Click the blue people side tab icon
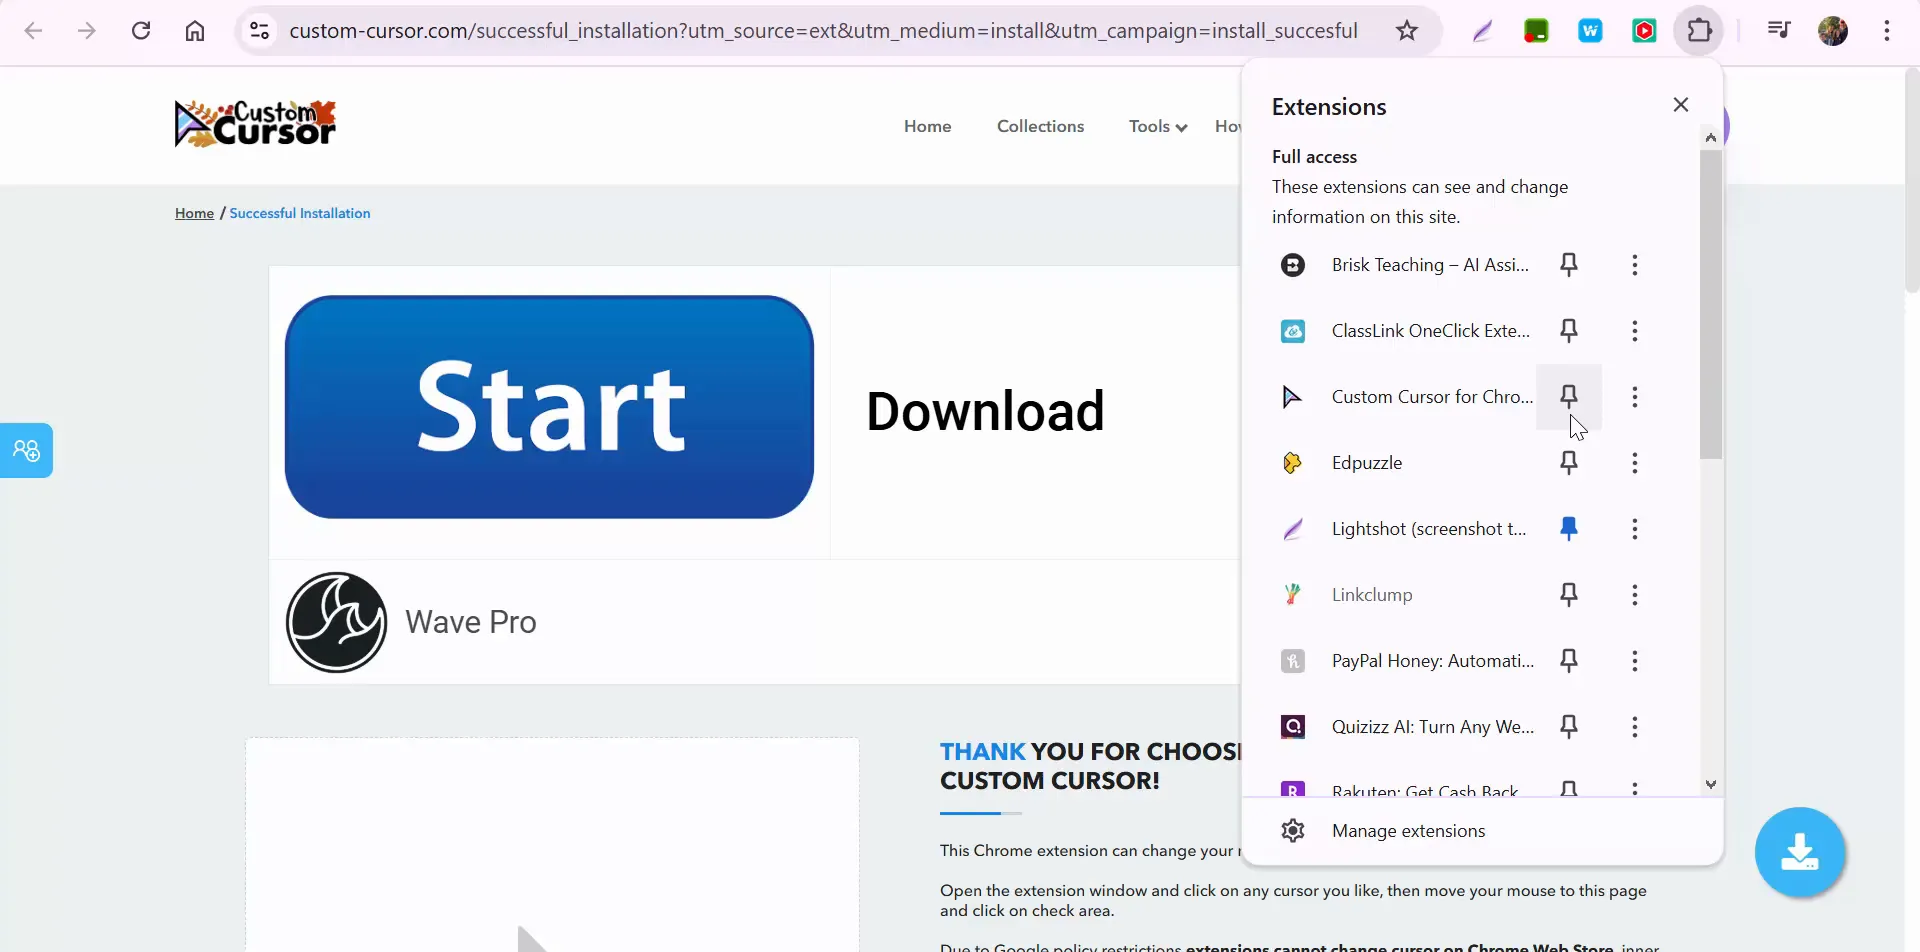The image size is (1920, 952). (26, 451)
